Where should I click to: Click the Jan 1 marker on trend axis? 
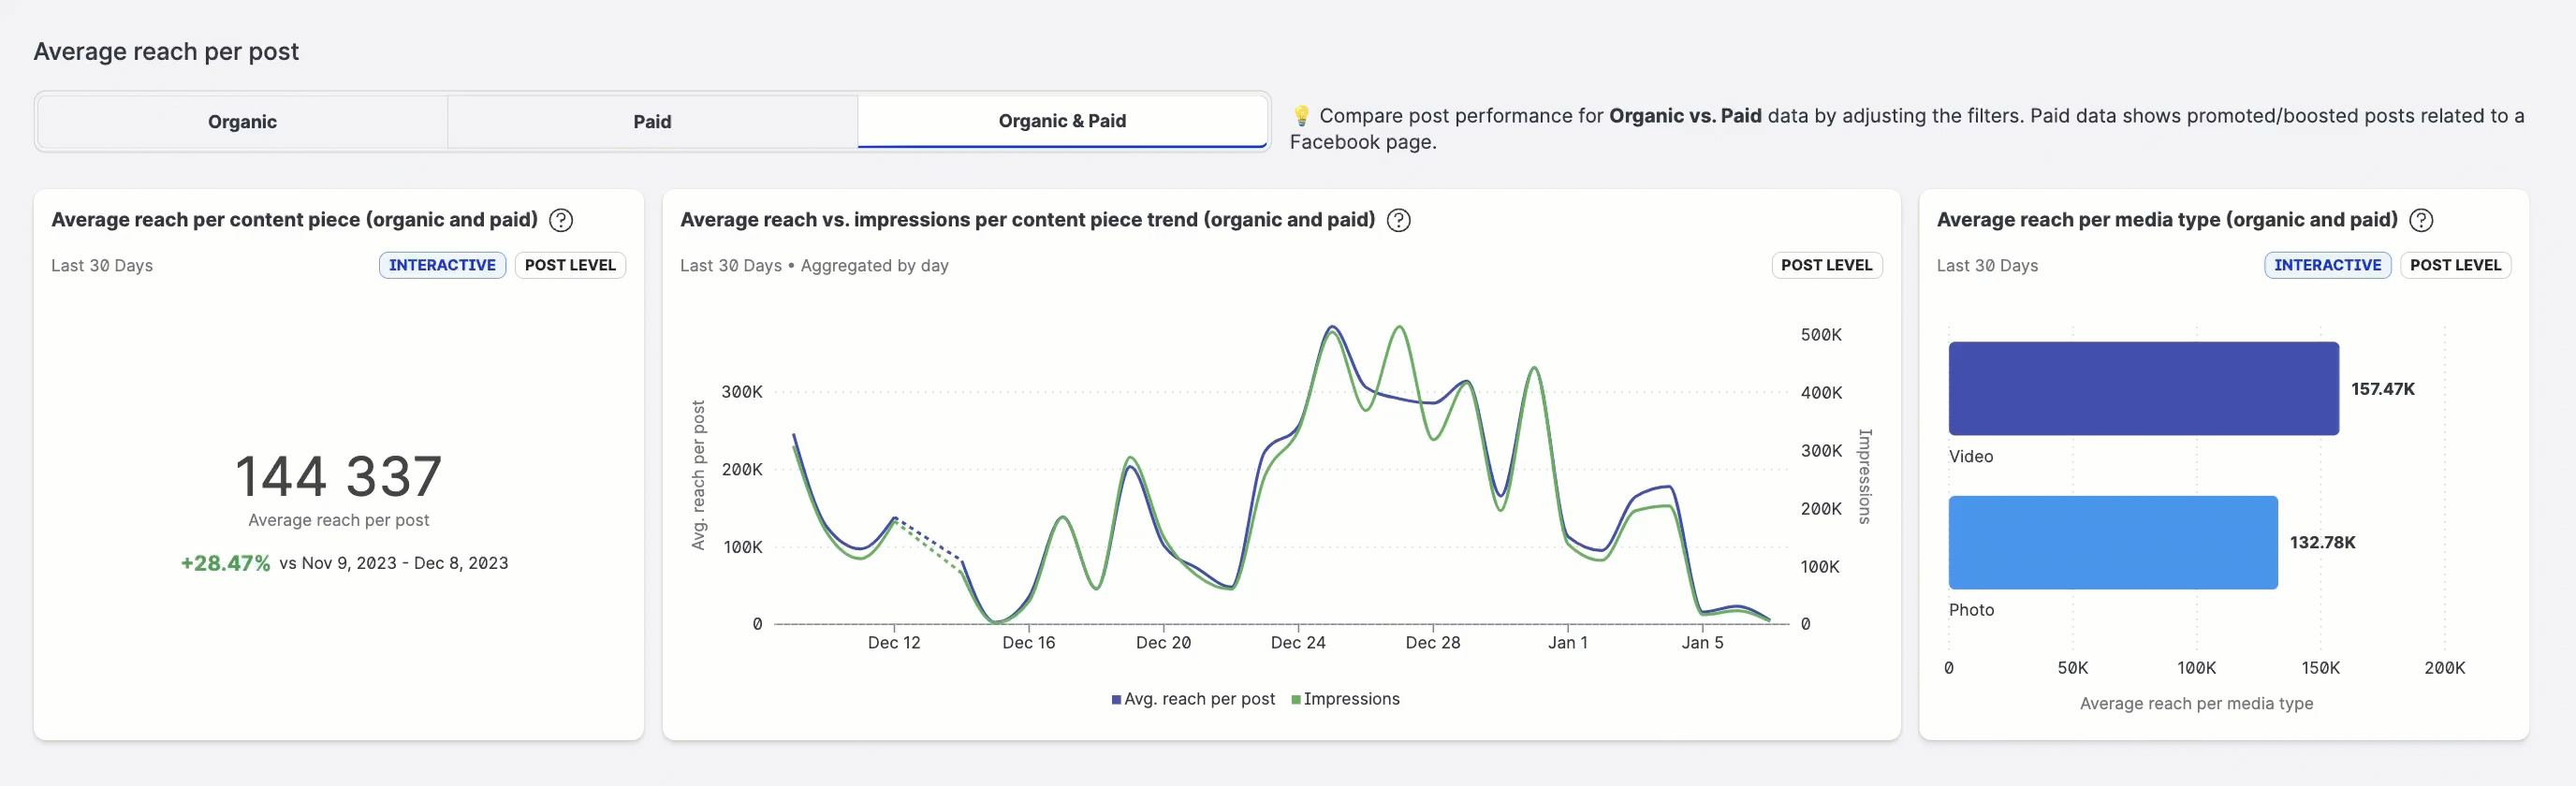(1567, 642)
